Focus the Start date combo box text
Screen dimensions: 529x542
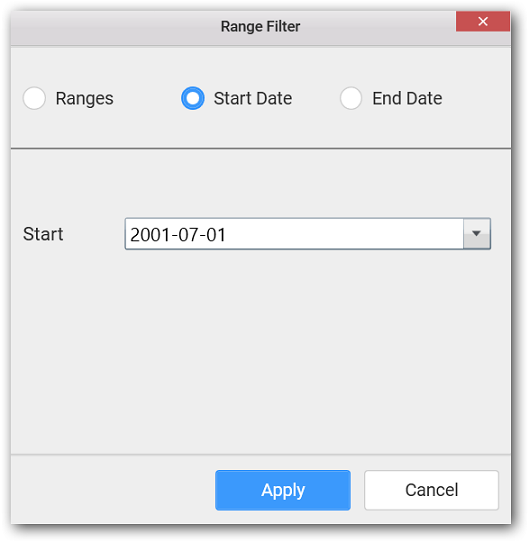(178, 235)
